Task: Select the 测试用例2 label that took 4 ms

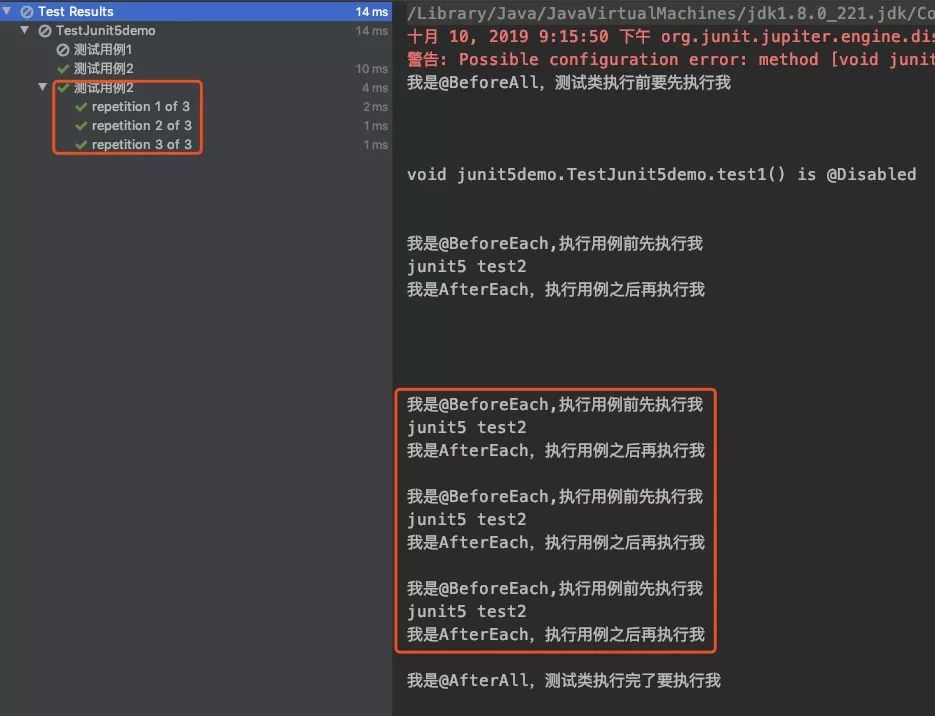Action: point(103,88)
